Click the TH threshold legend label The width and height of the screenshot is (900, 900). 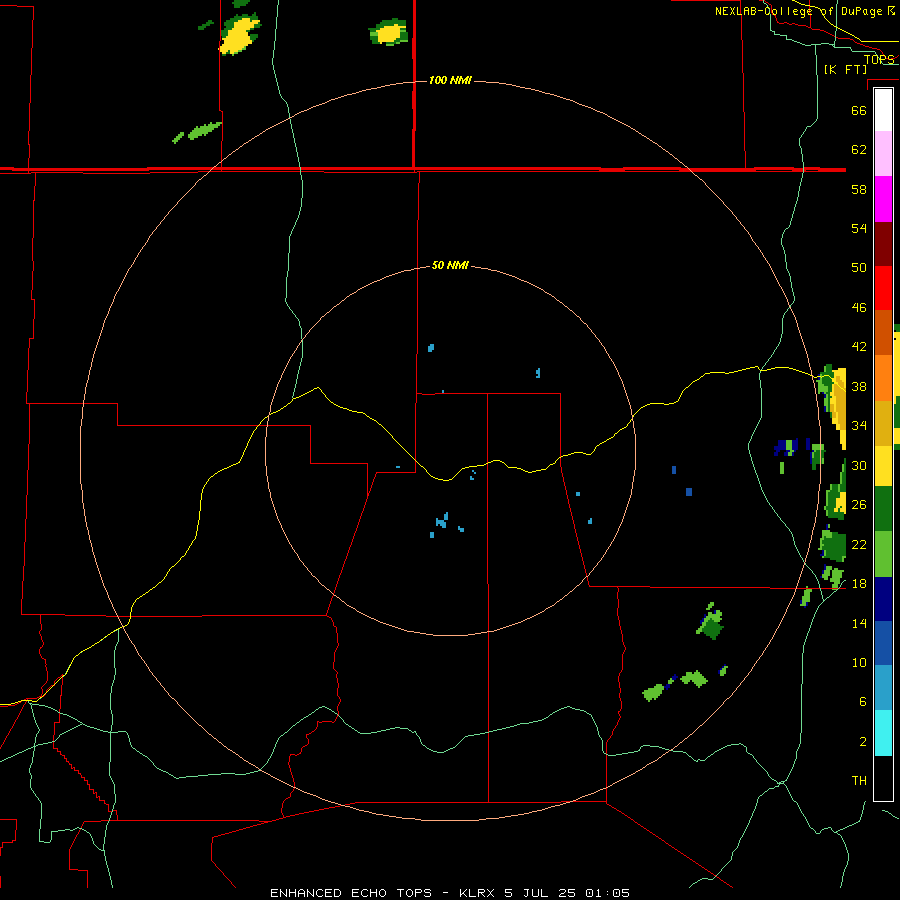[859, 780]
